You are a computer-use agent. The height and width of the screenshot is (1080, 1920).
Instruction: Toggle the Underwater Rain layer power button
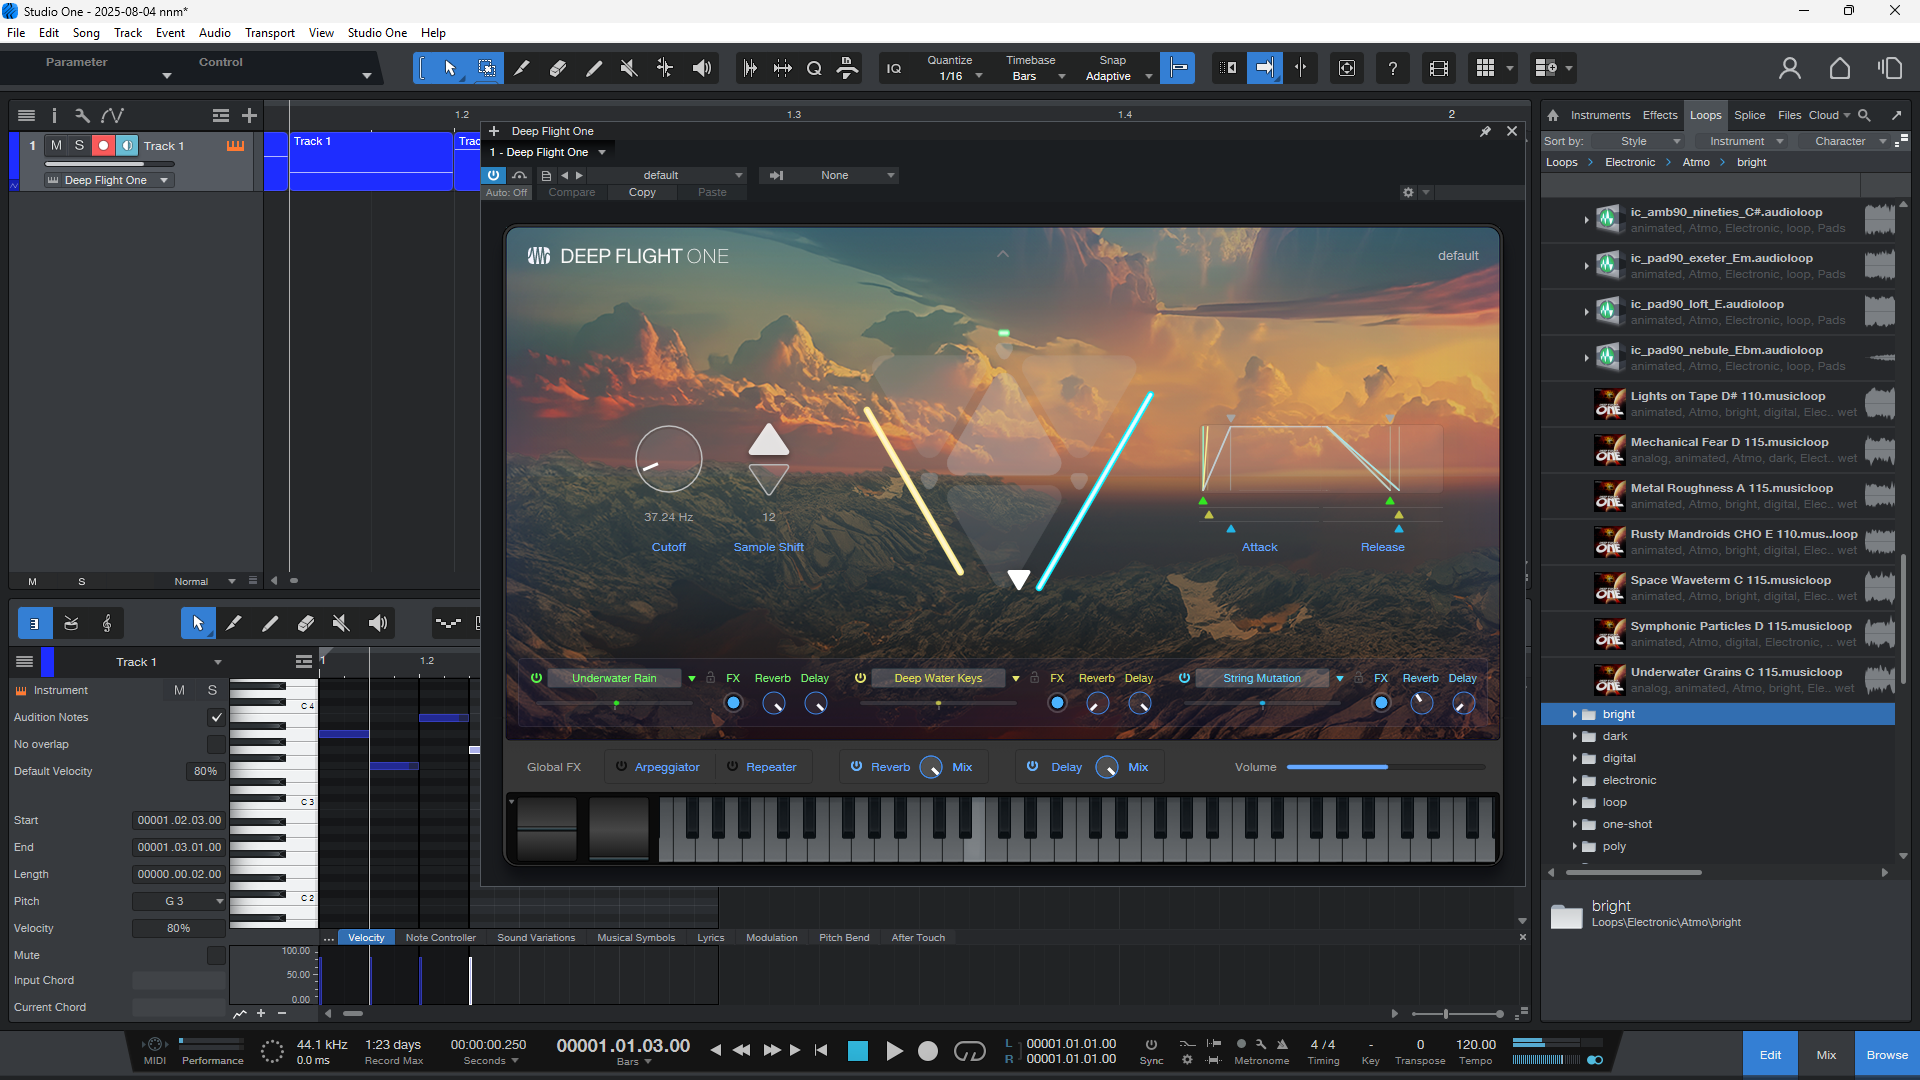tap(536, 678)
